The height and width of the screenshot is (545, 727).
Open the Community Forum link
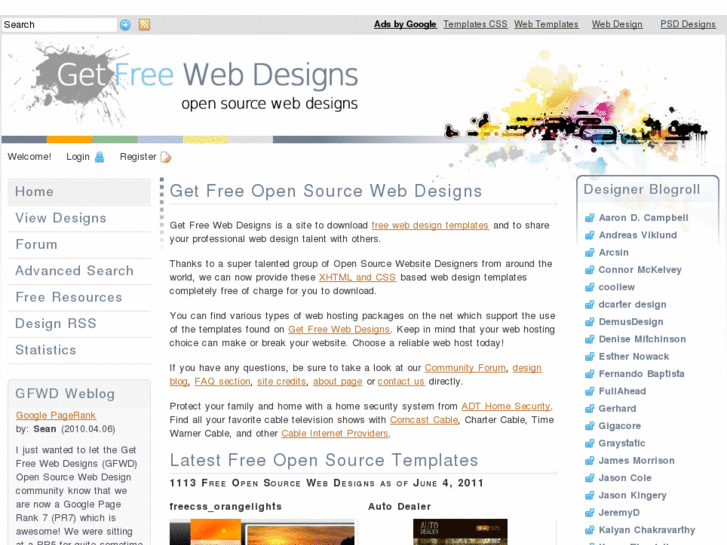pos(465,368)
